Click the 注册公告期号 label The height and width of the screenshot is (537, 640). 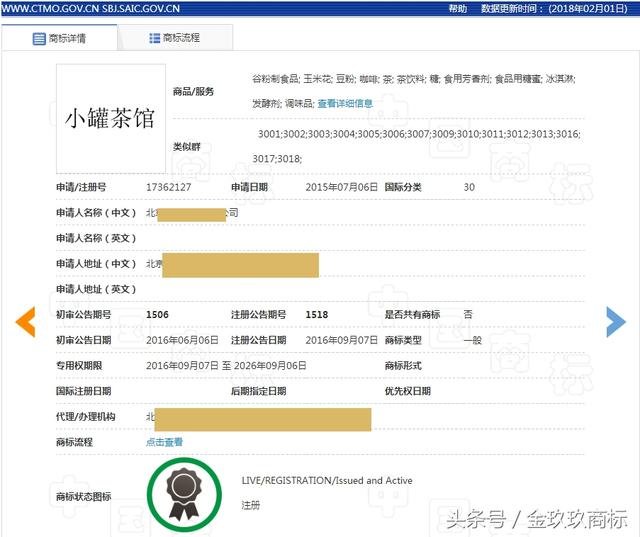tap(258, 315)
